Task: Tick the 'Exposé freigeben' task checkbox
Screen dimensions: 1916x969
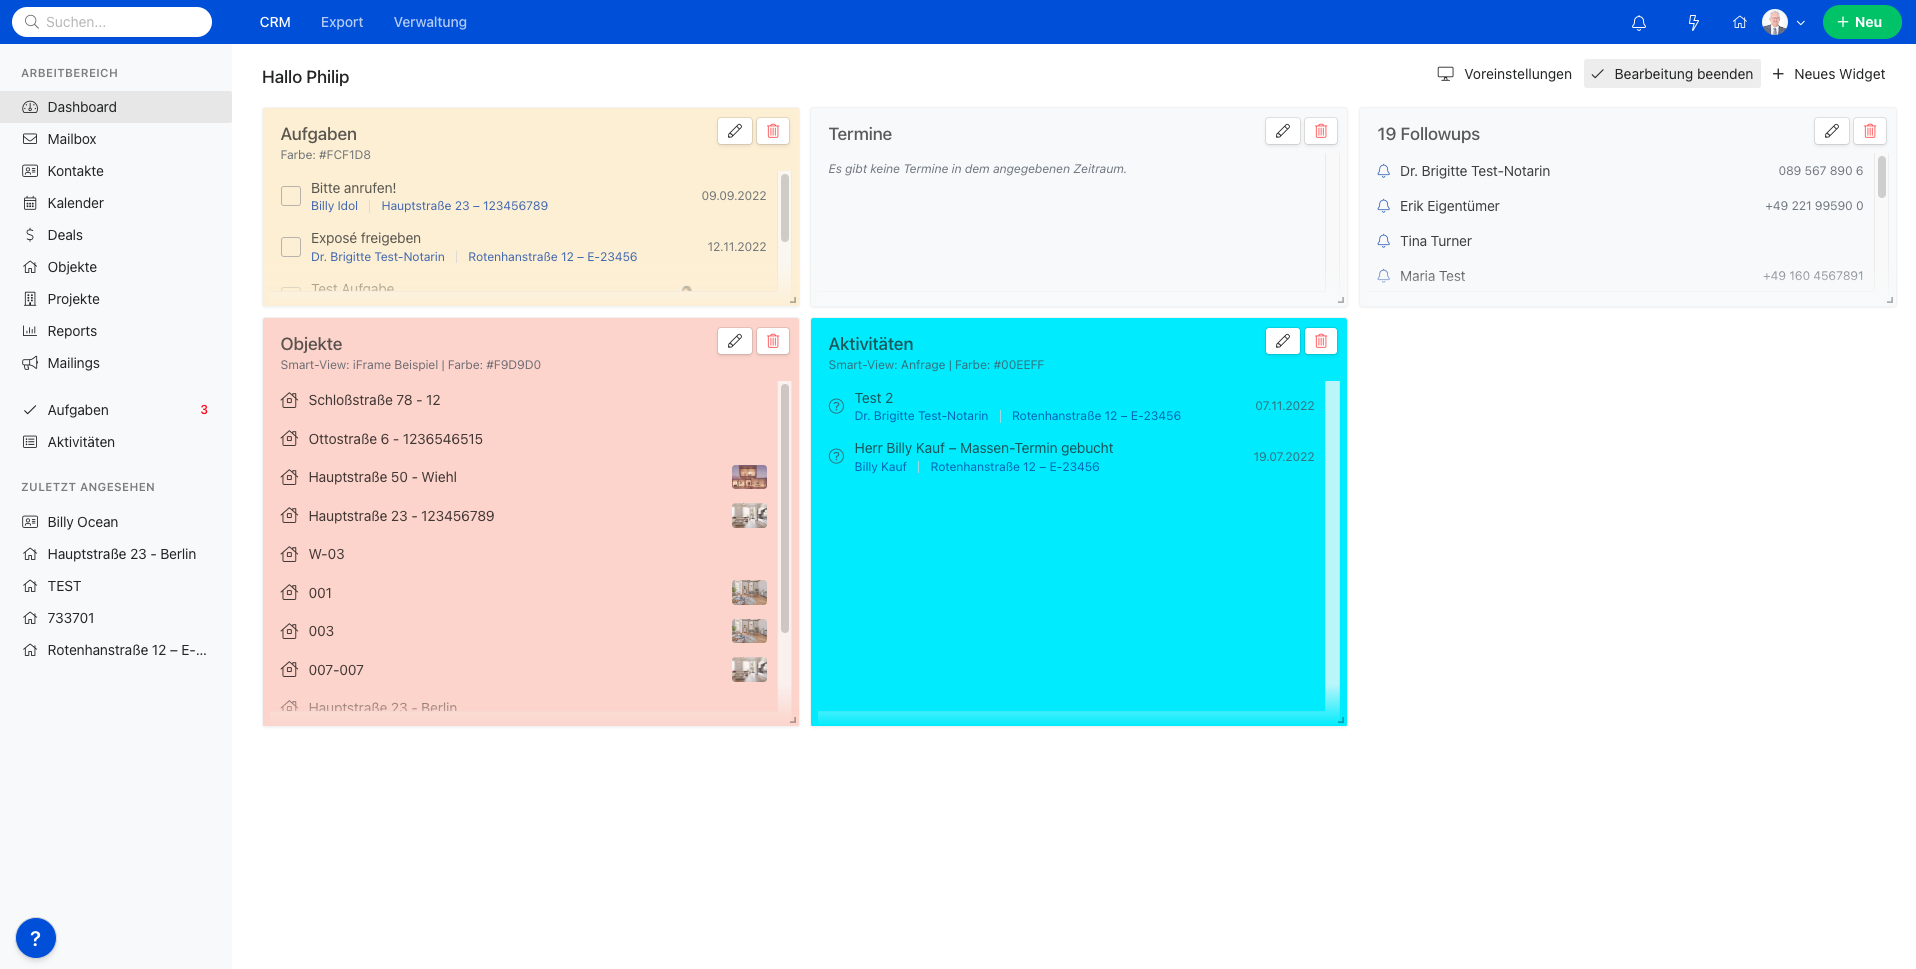Action: point(291,247)
